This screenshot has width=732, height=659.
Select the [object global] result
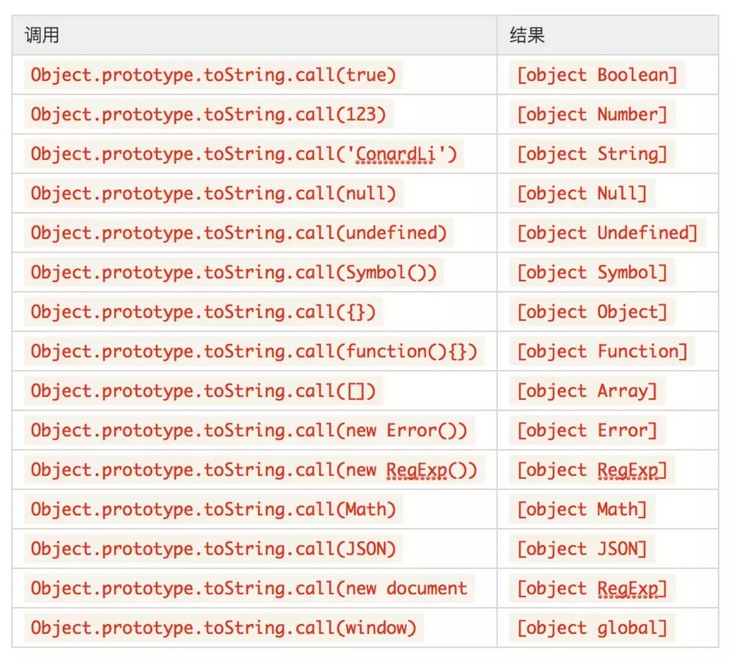592,628
